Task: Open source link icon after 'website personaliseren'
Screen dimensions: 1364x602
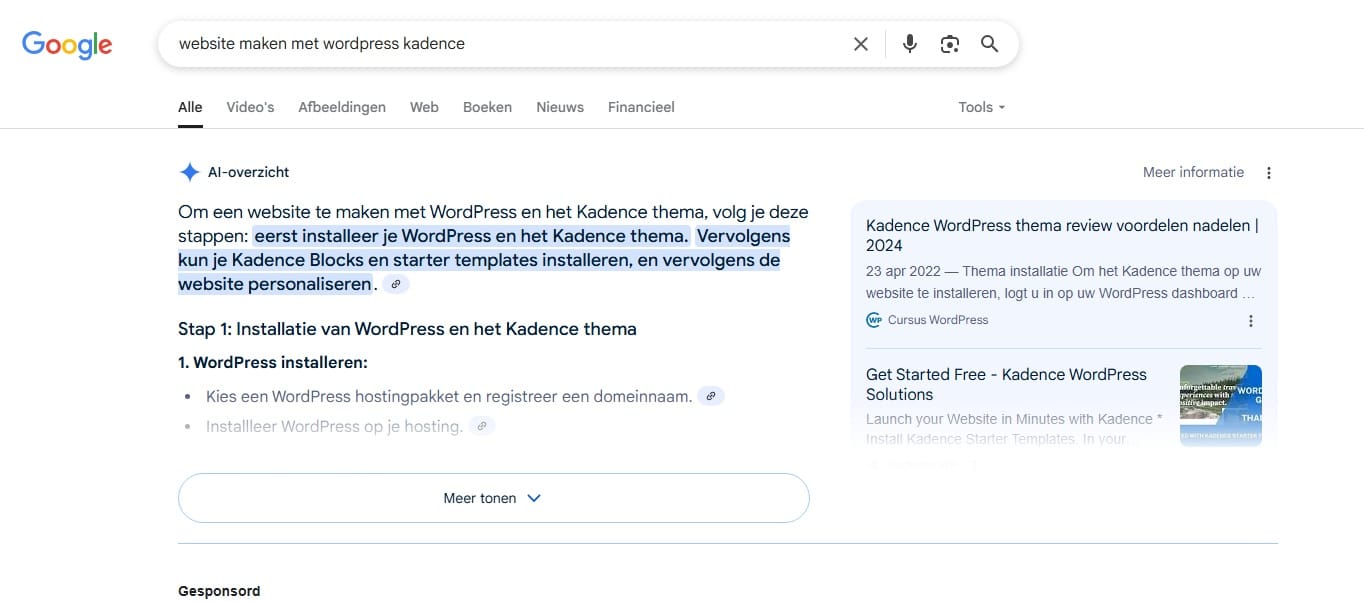Action: point(396,285)
